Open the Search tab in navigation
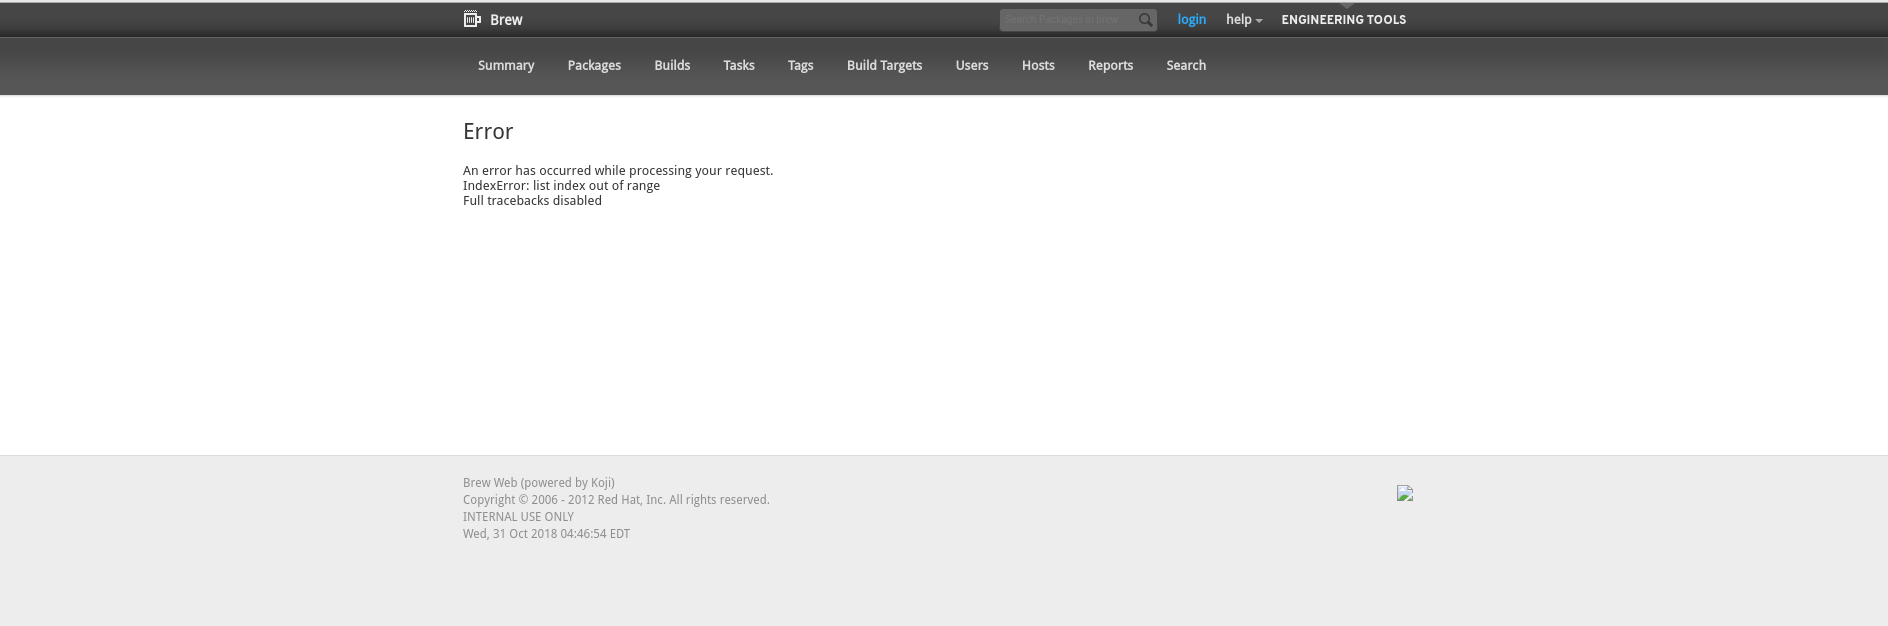 pos(1186,66)
